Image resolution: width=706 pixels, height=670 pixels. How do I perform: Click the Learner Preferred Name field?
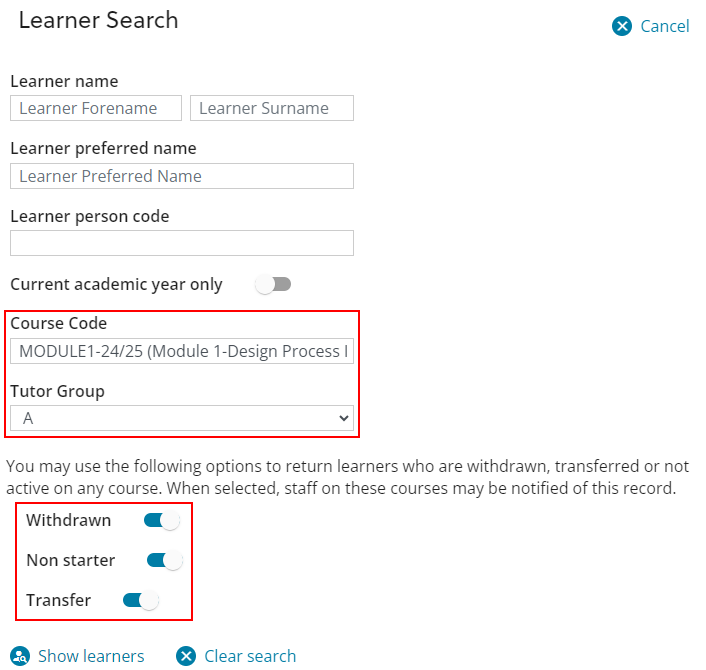182,176
